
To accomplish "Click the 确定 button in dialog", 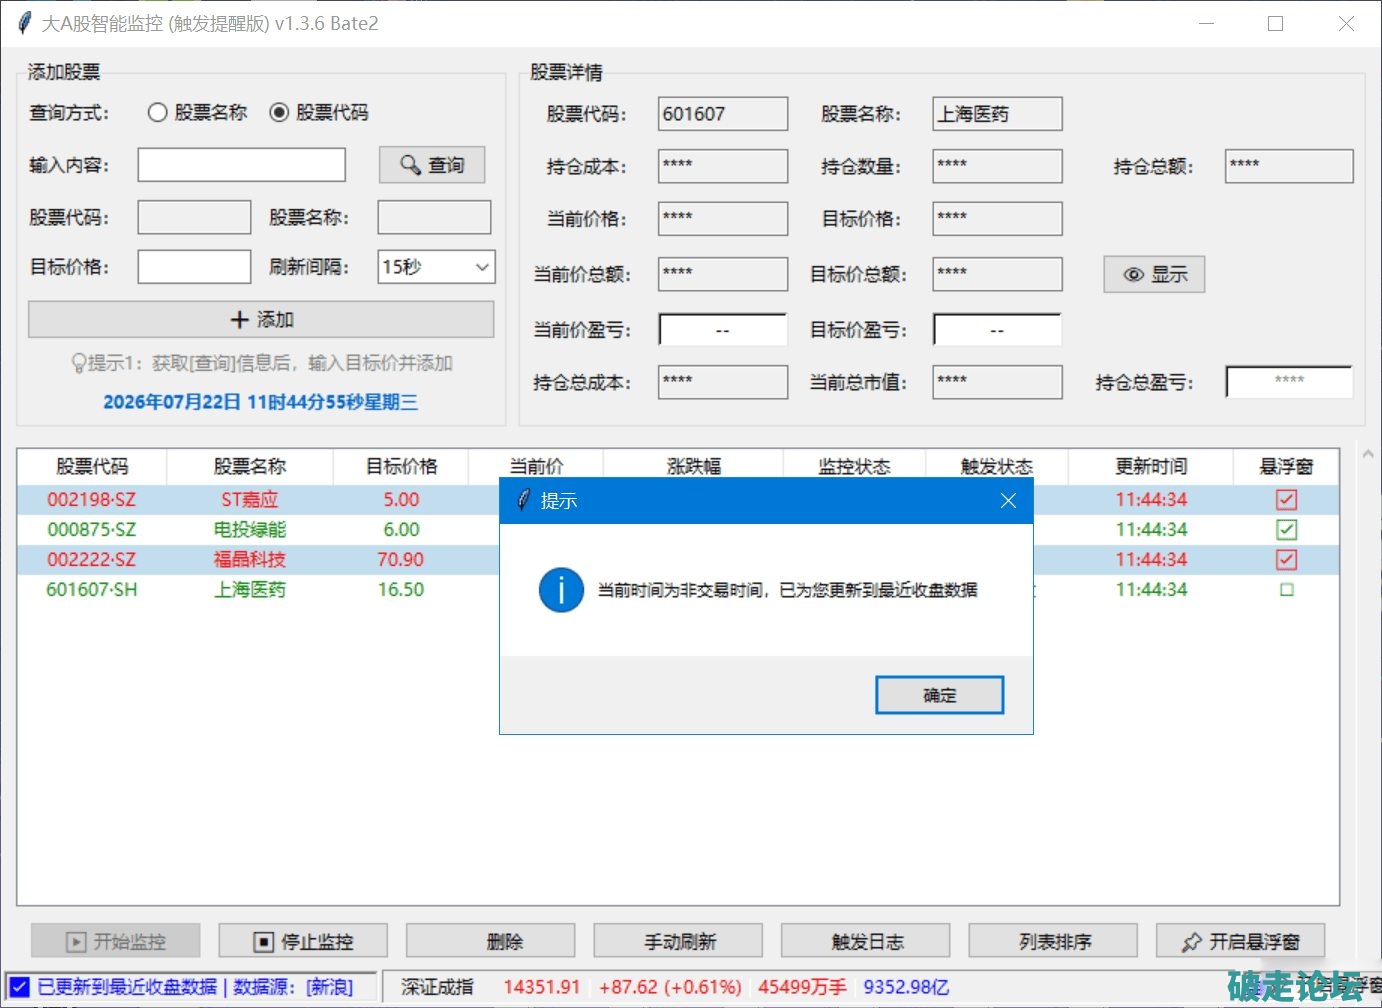I will [939, 695].
